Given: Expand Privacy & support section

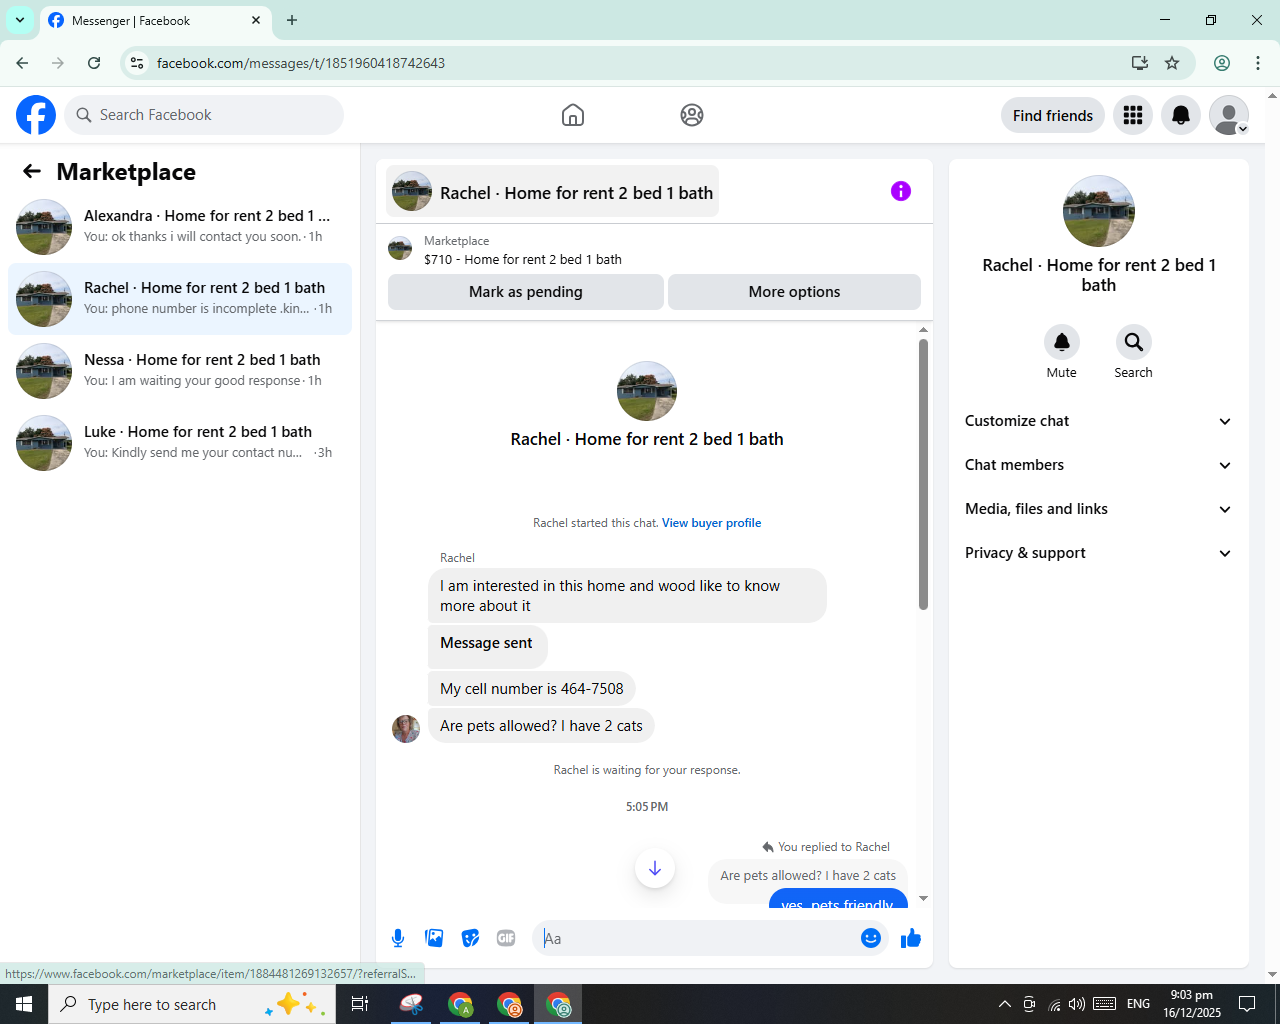Looking at the screenshot, I should coord(1098,553).
